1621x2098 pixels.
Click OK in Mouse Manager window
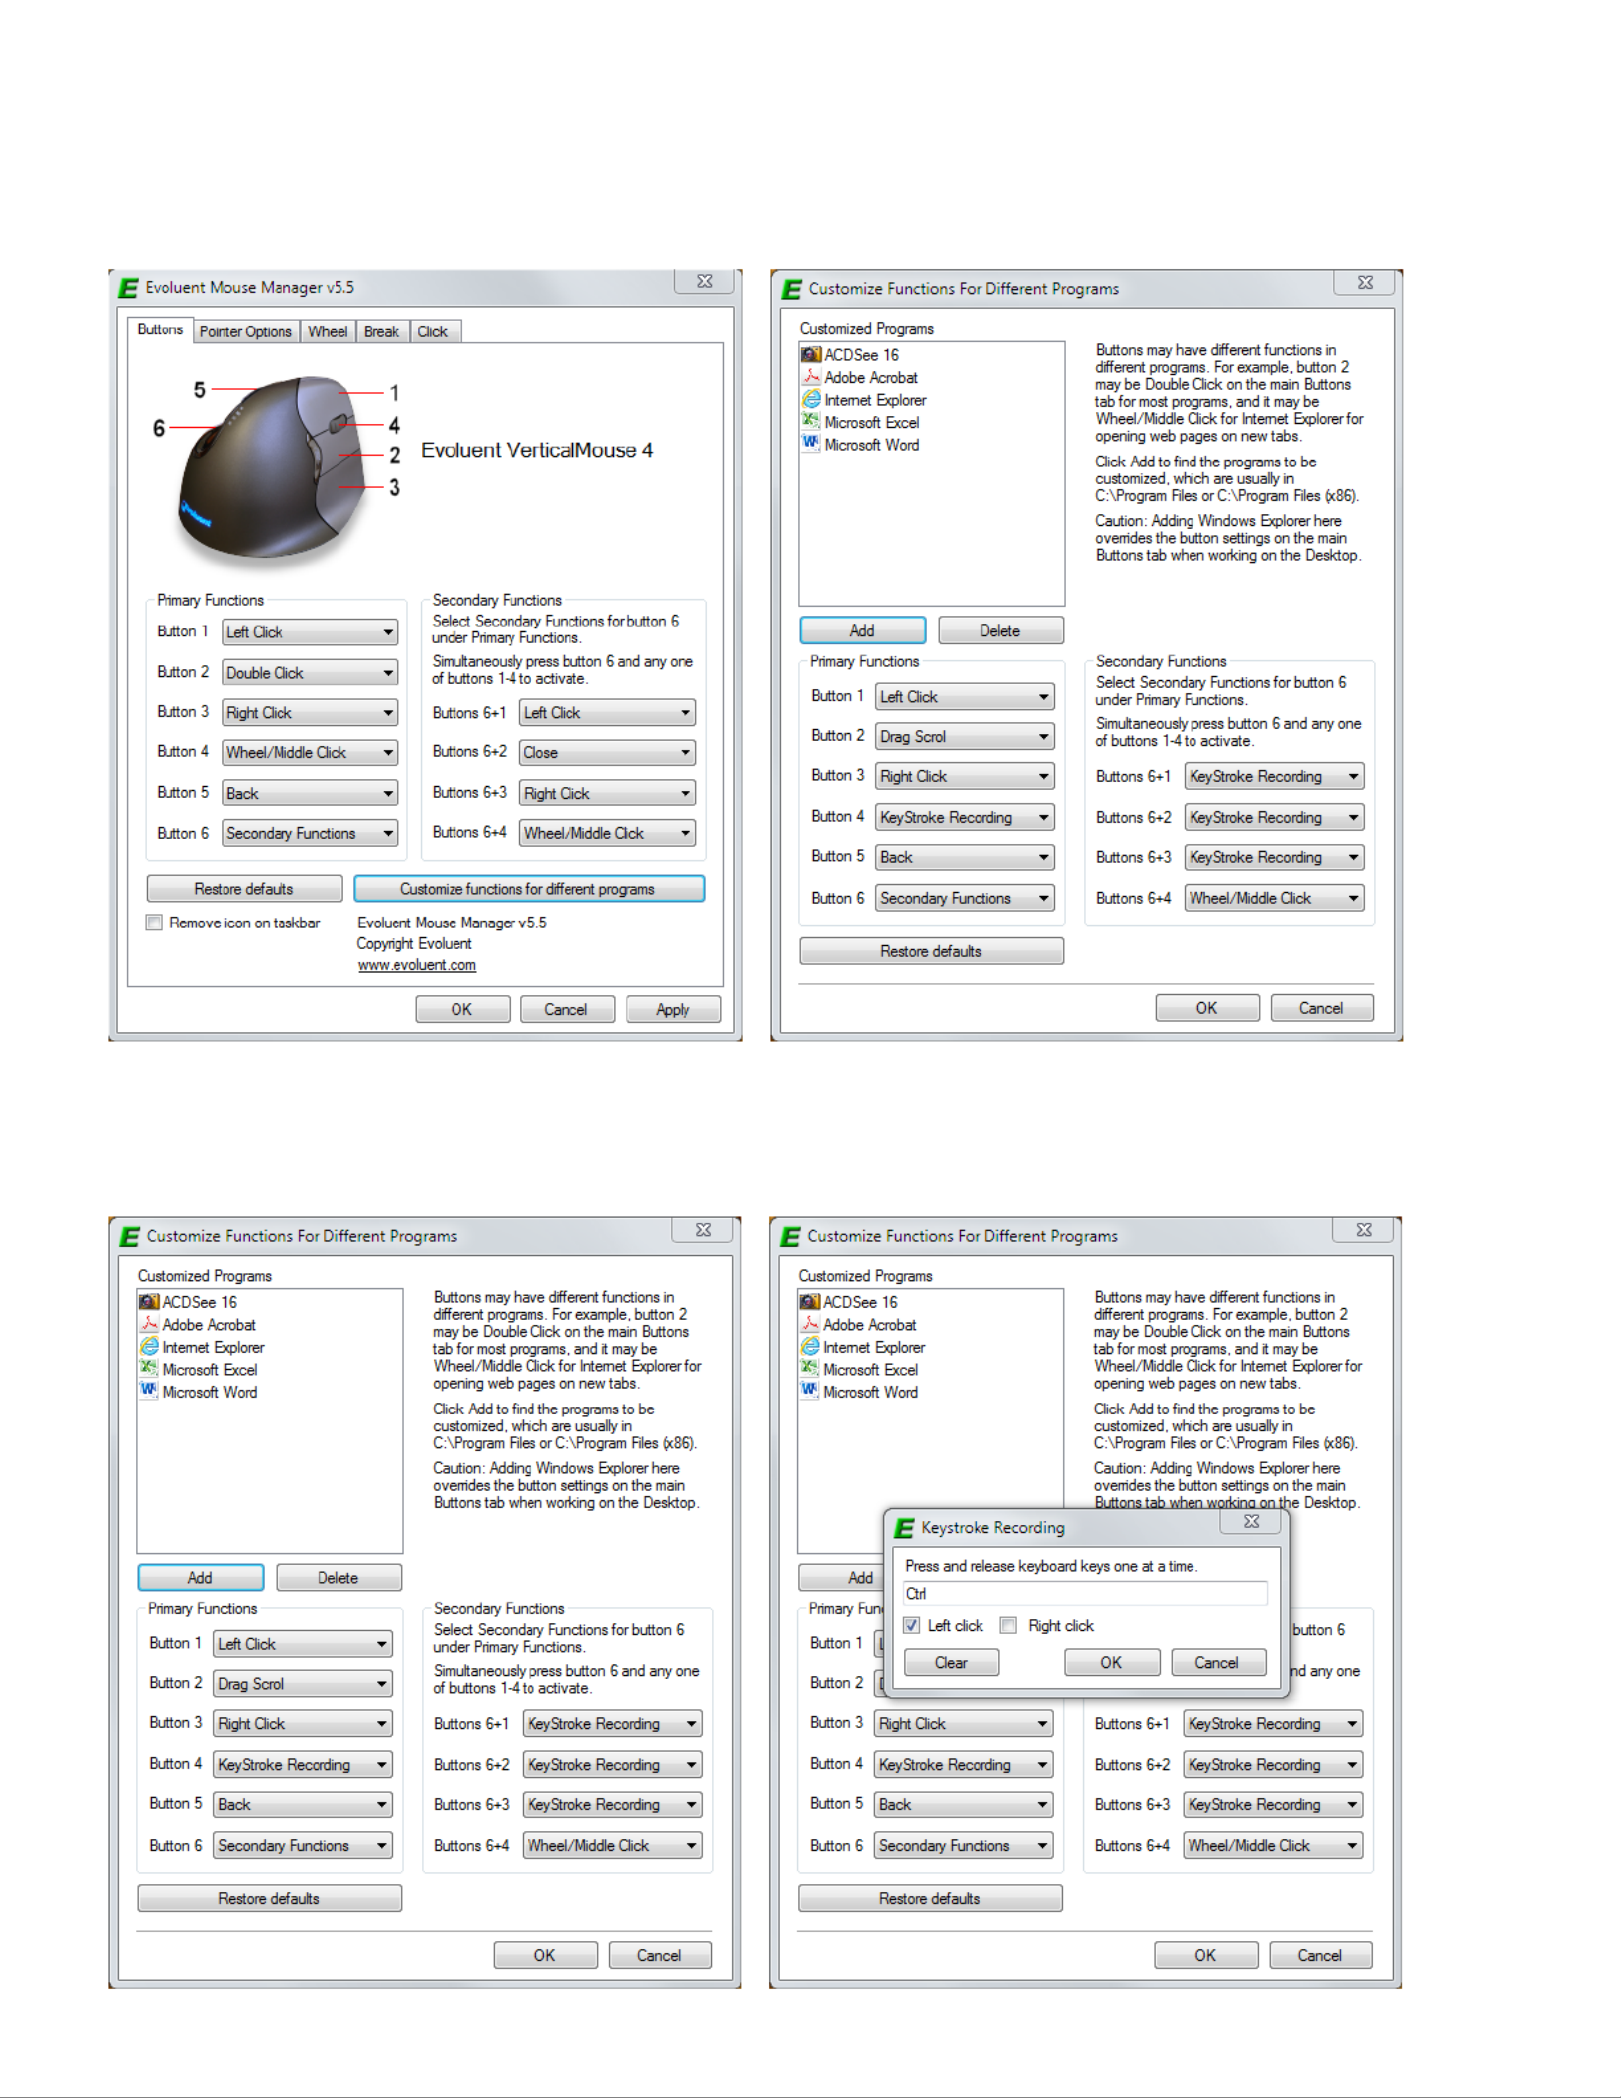pos(462,1009)
